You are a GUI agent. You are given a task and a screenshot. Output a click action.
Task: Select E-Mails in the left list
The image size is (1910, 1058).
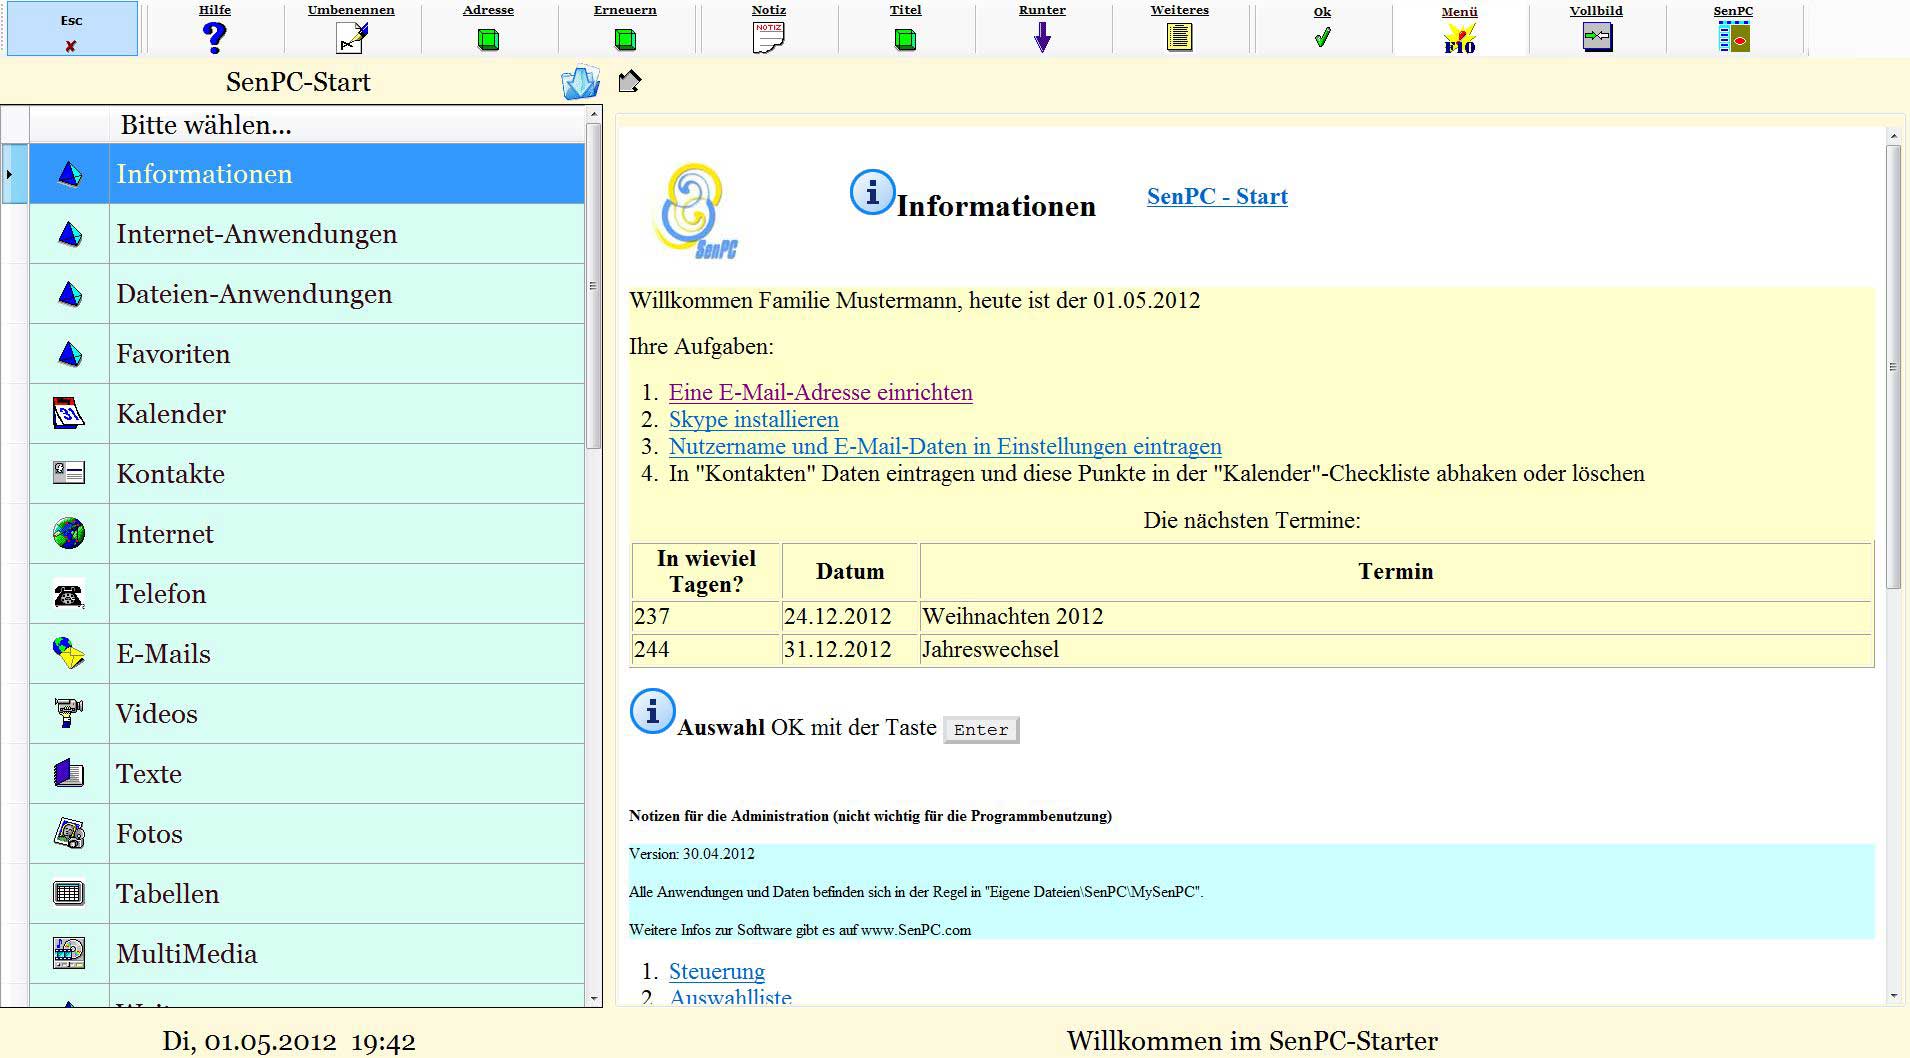click(163, 654)
